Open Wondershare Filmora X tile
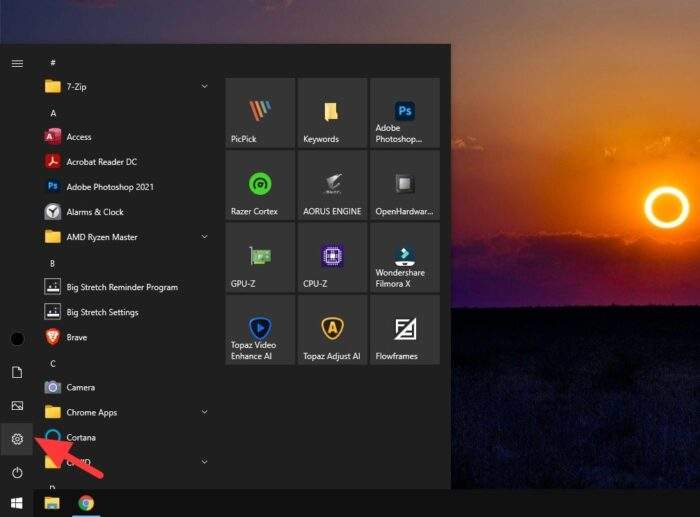 pos(405,258)
